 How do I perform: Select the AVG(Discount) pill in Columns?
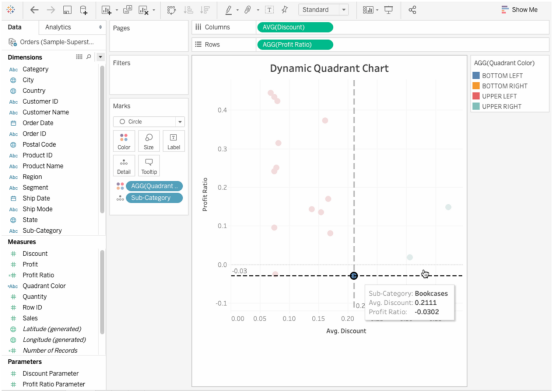point(295,27)
